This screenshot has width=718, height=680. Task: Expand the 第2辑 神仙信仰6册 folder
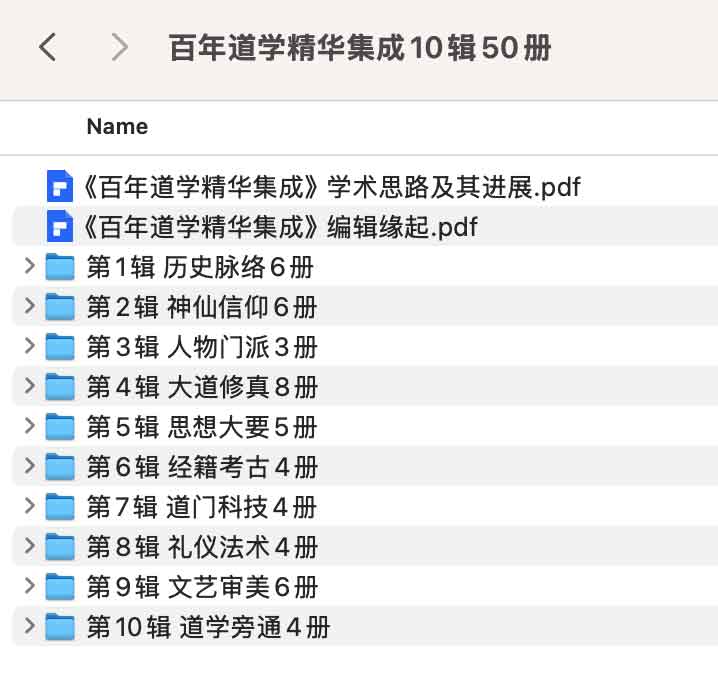point(29,307)
